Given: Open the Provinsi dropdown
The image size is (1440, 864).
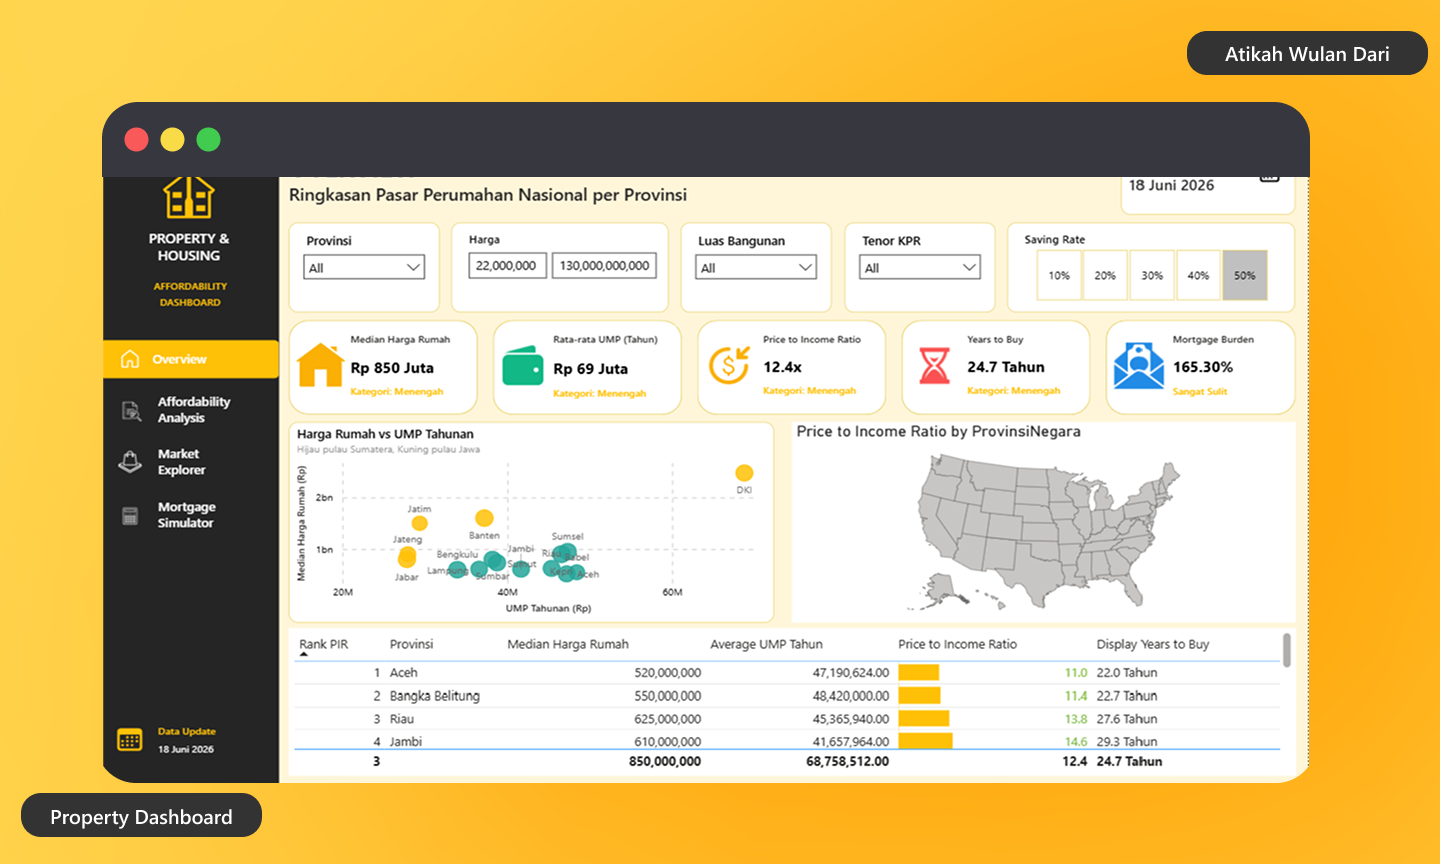Looking at the screenshot, I should (x=364, y=267).
